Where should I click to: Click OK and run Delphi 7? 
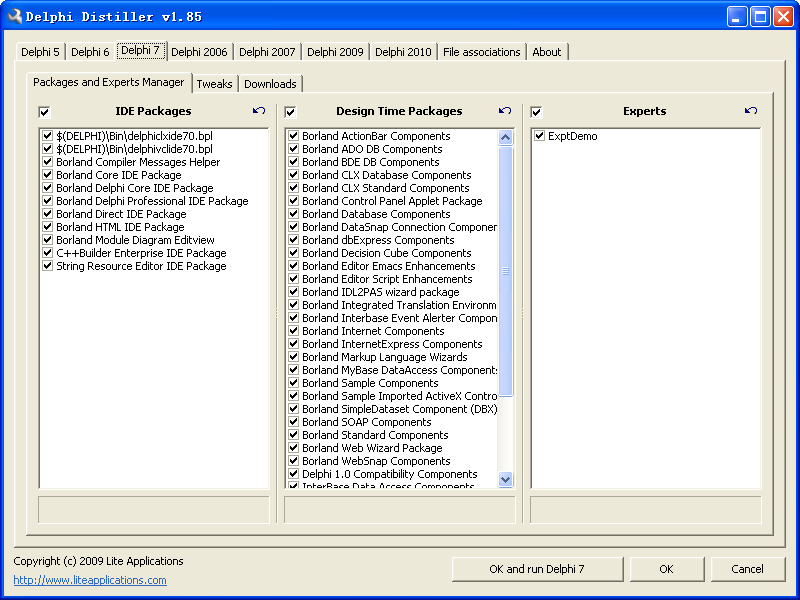click(x=537, y=569)
